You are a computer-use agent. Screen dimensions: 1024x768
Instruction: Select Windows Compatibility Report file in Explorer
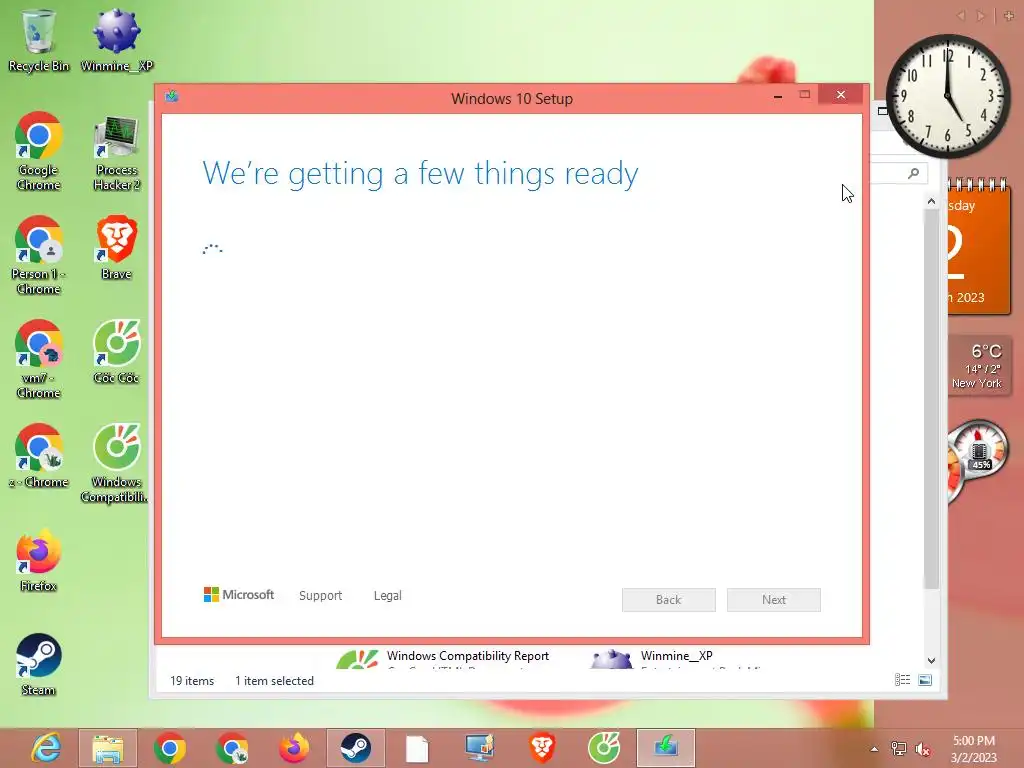(443, 658)
